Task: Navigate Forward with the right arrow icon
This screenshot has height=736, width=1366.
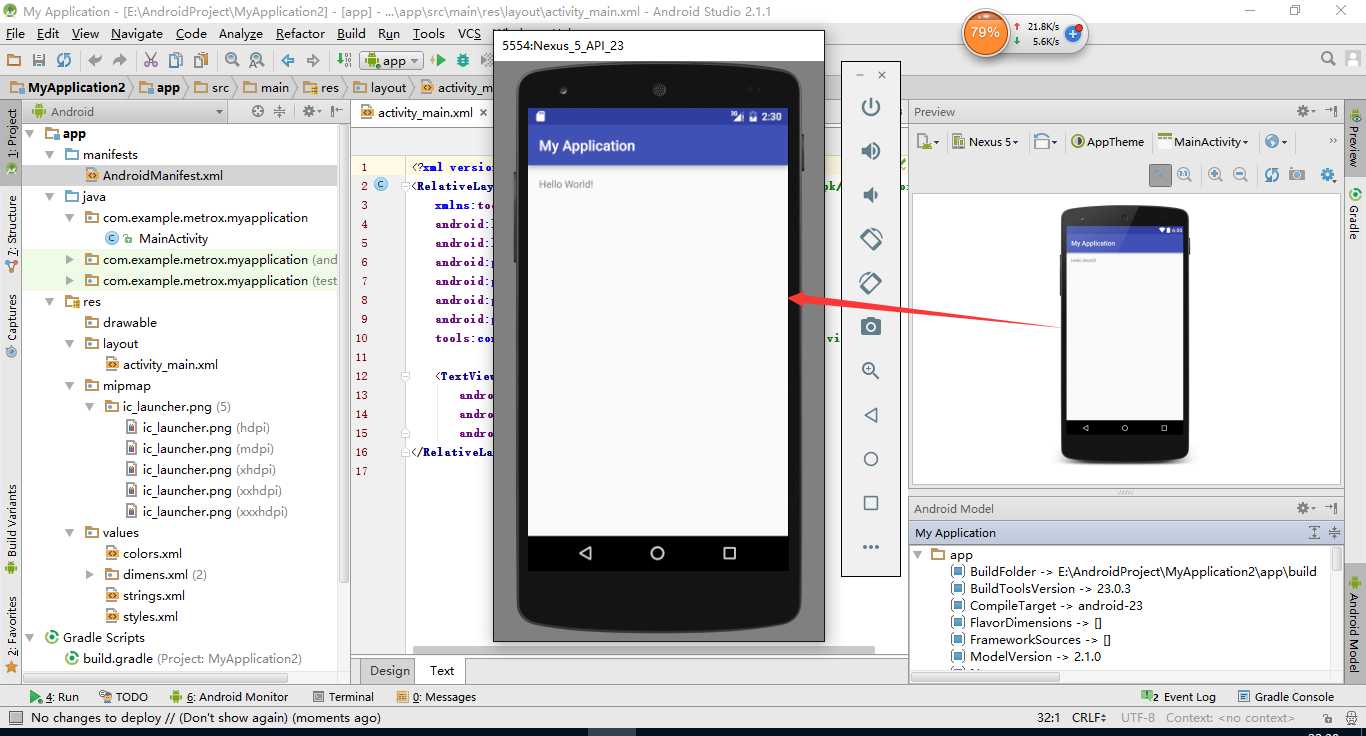Action: (313, 60)
